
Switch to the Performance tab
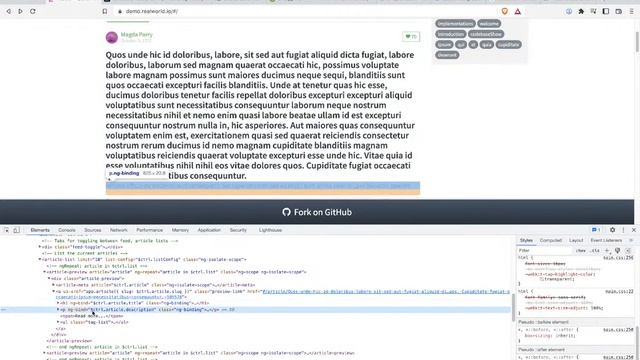pyautogui.click(x=149, y=230)
